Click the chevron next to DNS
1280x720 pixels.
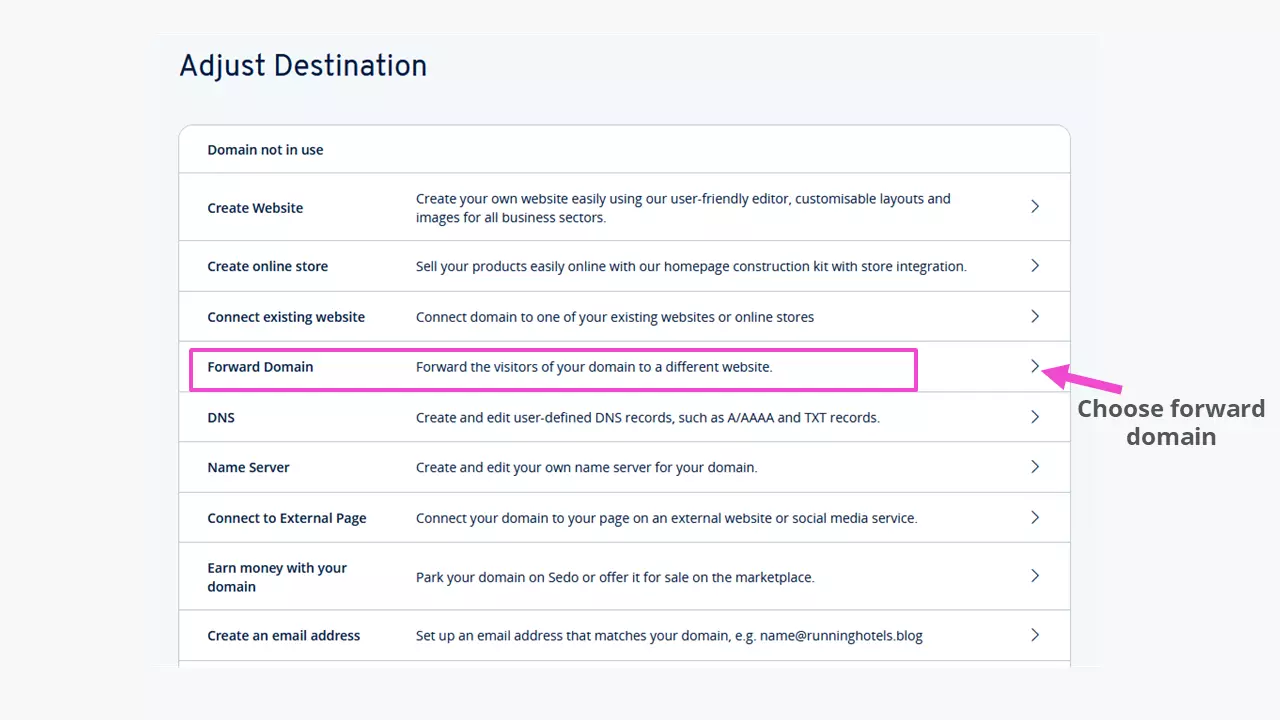1035,417
